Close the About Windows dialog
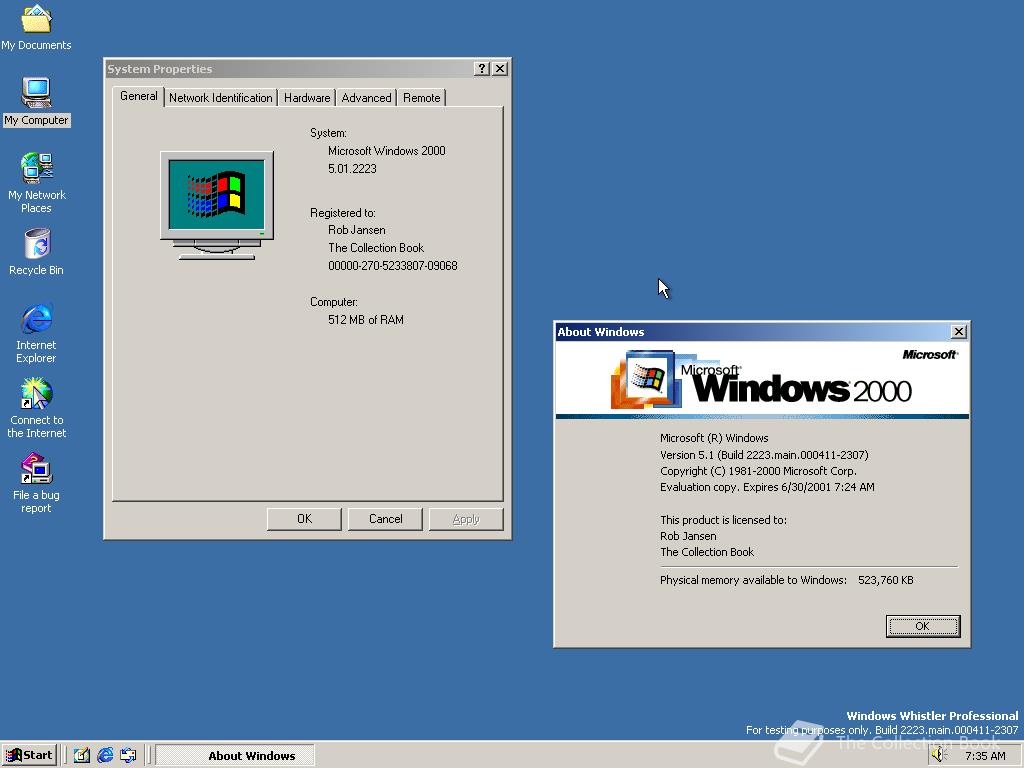The width and height of the screenshot is (1024, 768). pyautogui.click(x=959, y=332)
